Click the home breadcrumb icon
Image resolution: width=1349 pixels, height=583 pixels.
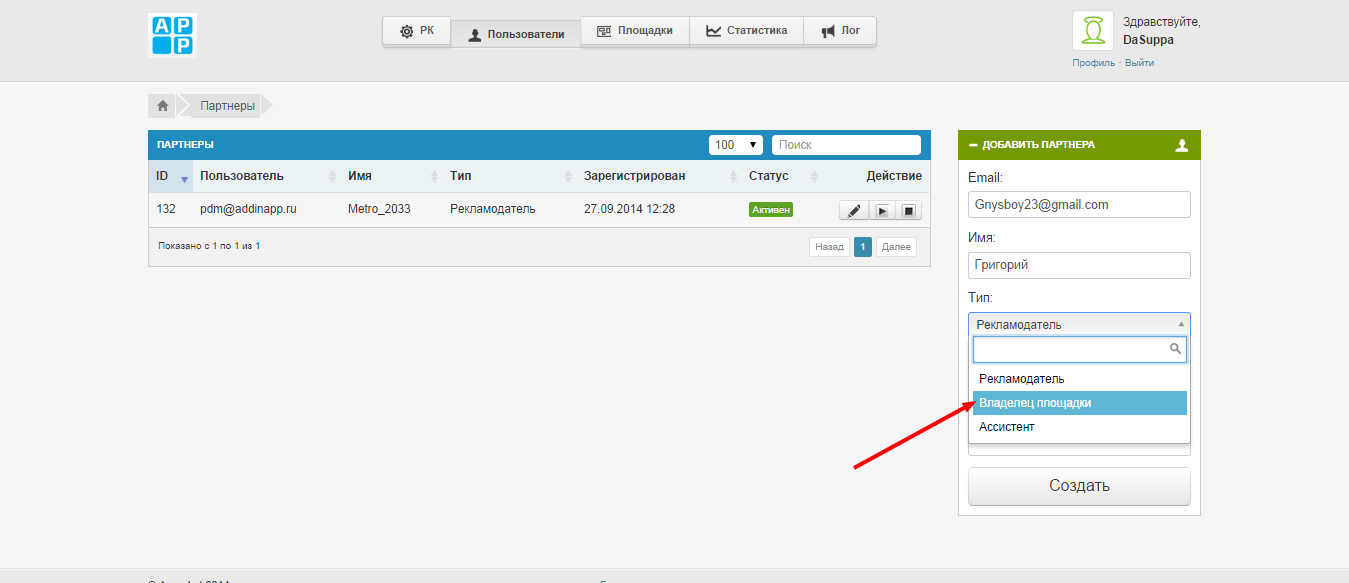tap(162, 105)
